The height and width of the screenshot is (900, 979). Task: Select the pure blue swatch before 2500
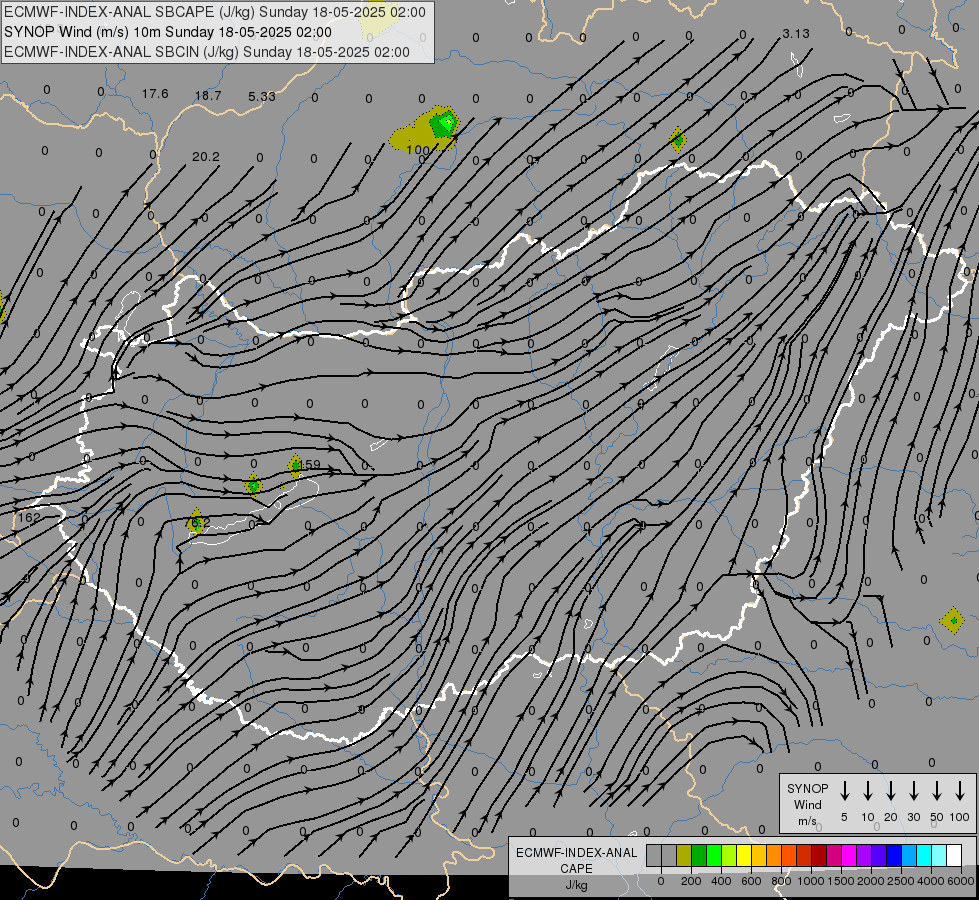894,856
